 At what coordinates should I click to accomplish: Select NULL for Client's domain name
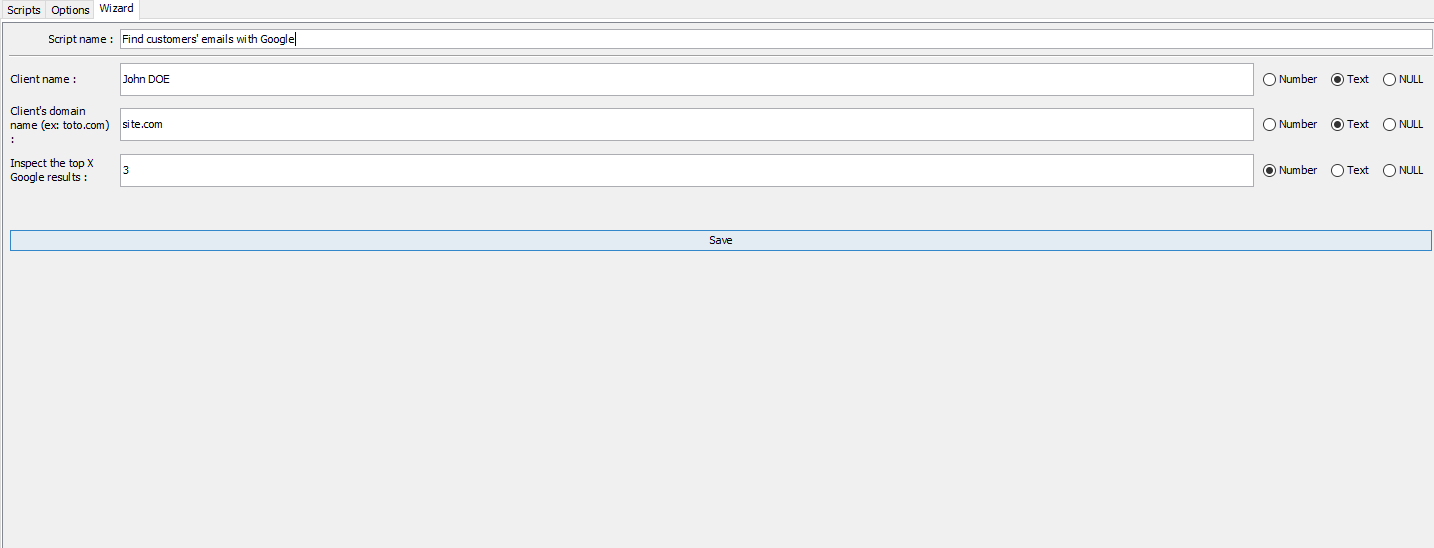point(1402,125)
